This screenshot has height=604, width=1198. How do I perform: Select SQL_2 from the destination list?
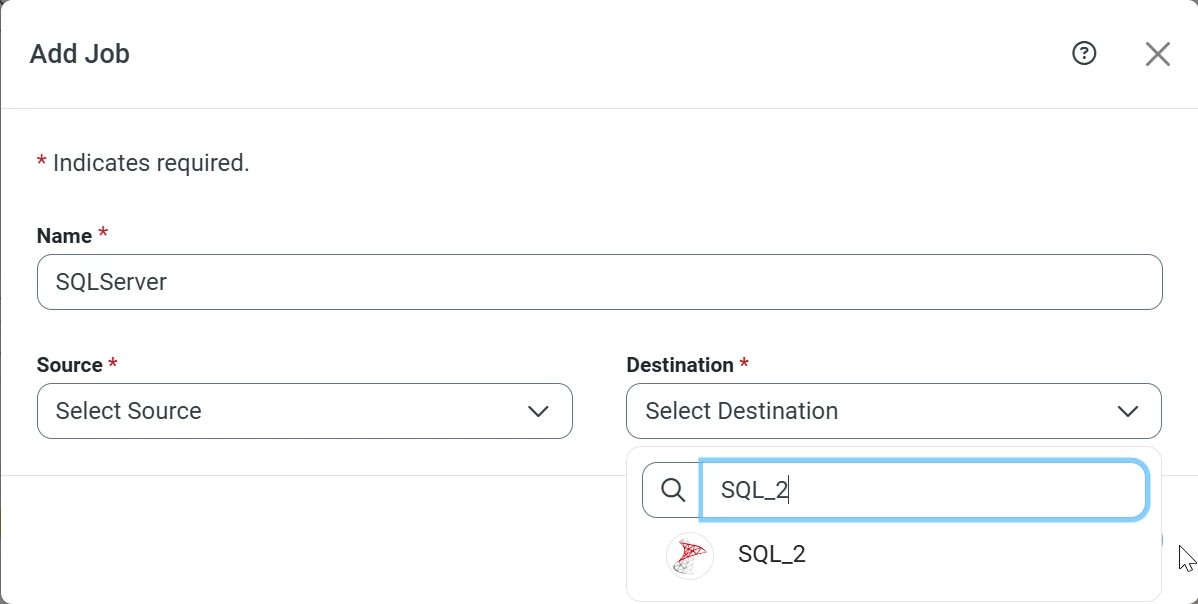(772, 555)
